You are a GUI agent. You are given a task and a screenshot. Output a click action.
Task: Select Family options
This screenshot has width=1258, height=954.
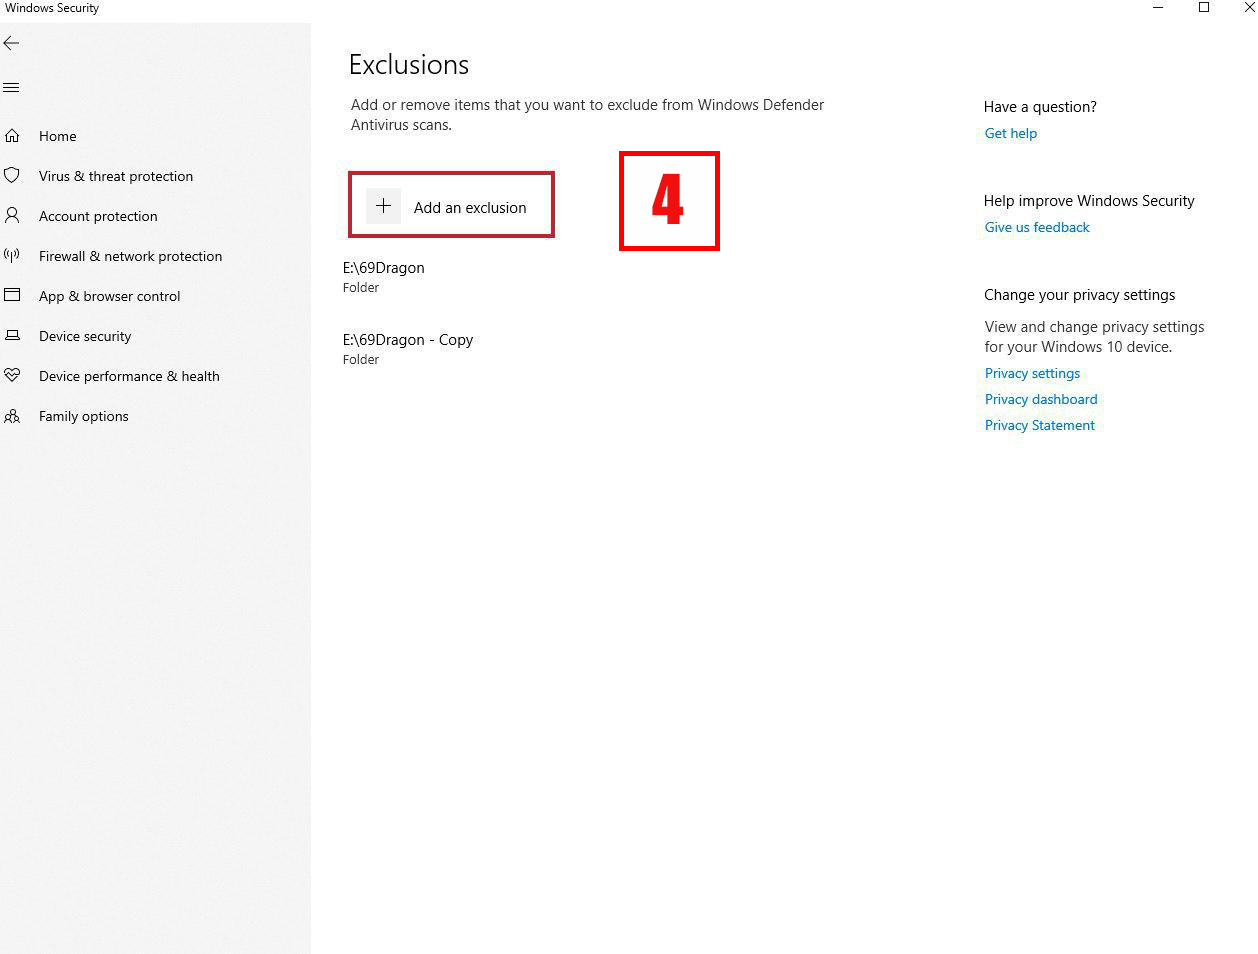point(83,416)
